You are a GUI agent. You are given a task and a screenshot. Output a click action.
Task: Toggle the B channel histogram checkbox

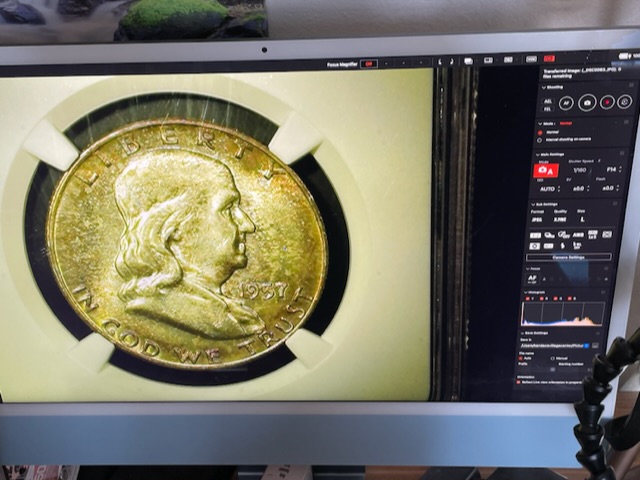click(569, 299)
